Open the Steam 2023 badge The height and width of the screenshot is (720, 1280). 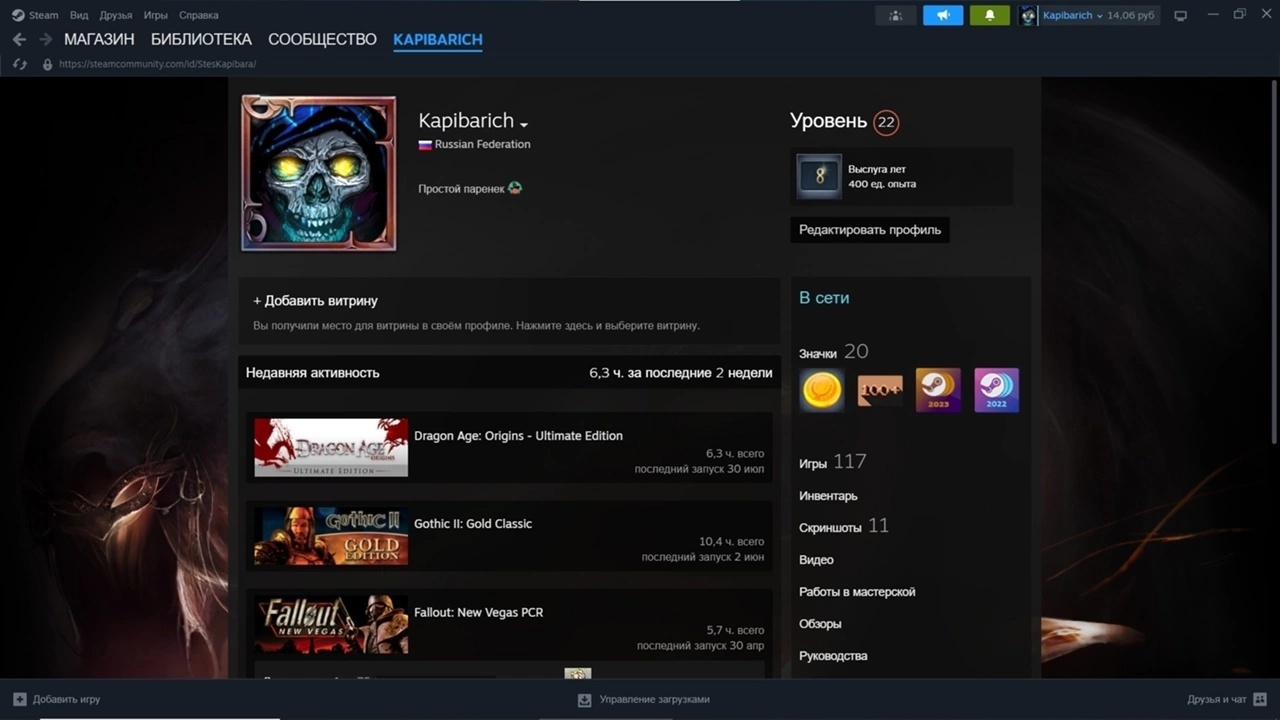point(938,390)
